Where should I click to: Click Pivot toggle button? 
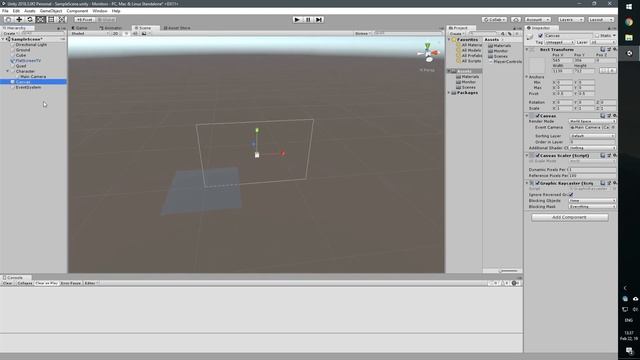point(84,20)
